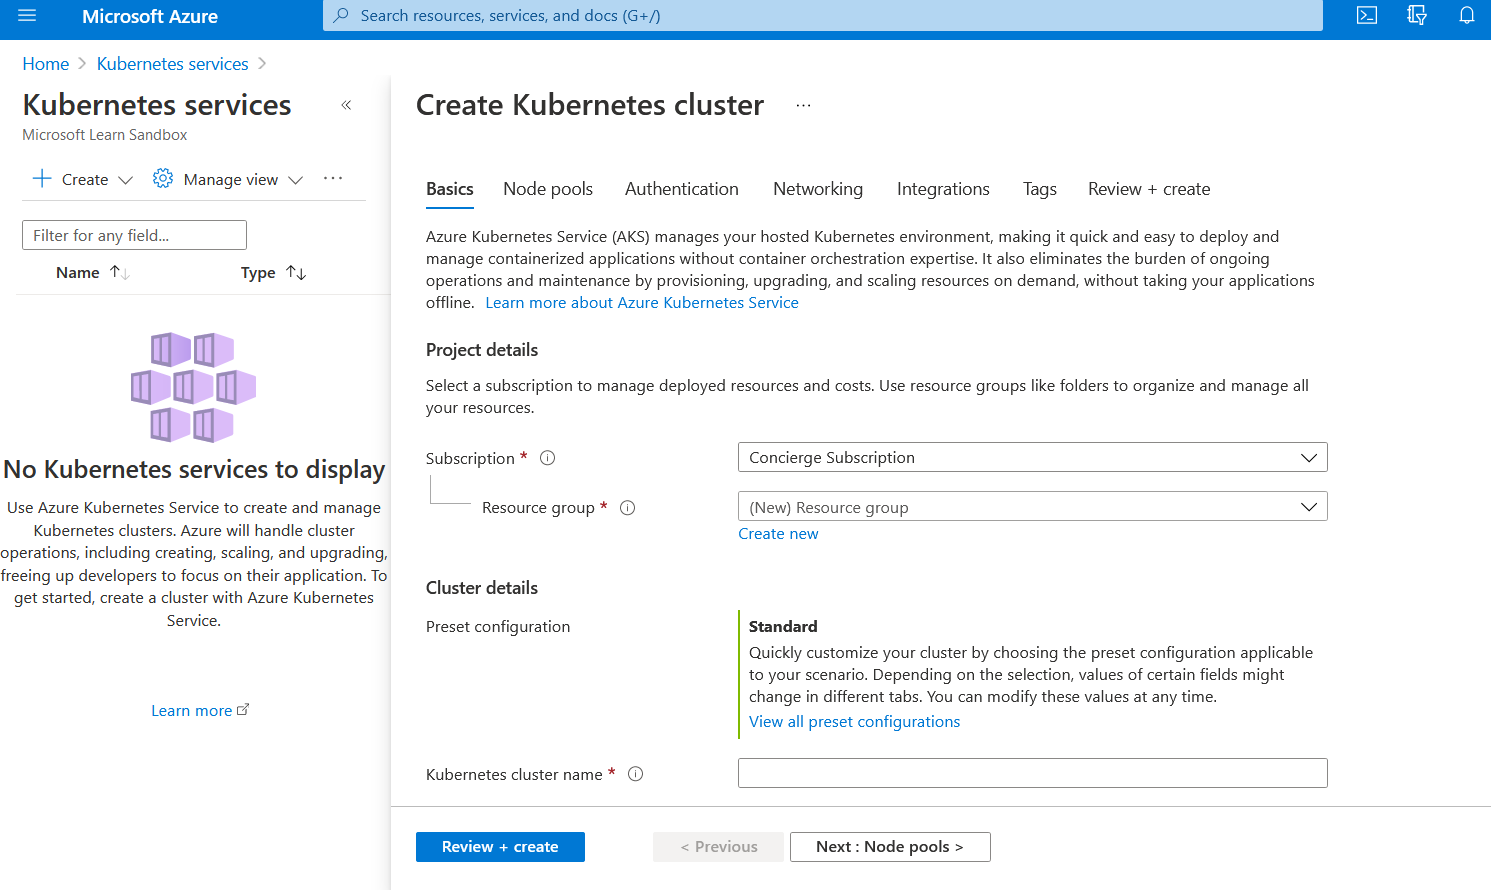Focus the top search resources box
Viewport: 1491px width, 890px height.
pos(823,15)
